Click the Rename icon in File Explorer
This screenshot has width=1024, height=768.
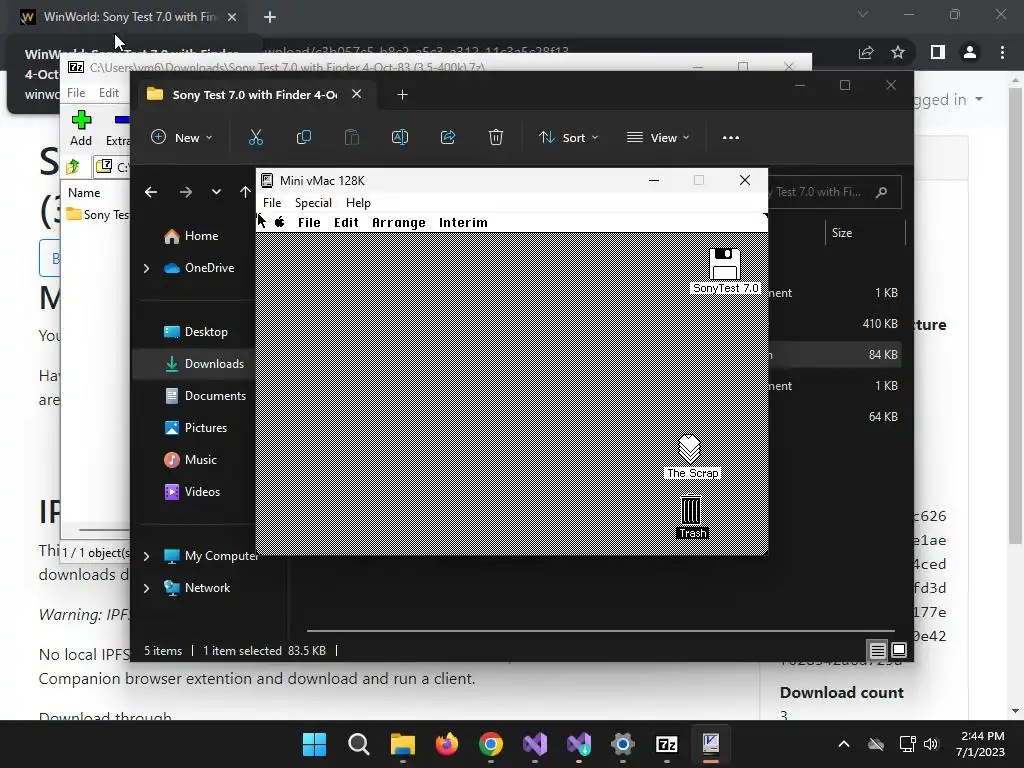(400, 137)
